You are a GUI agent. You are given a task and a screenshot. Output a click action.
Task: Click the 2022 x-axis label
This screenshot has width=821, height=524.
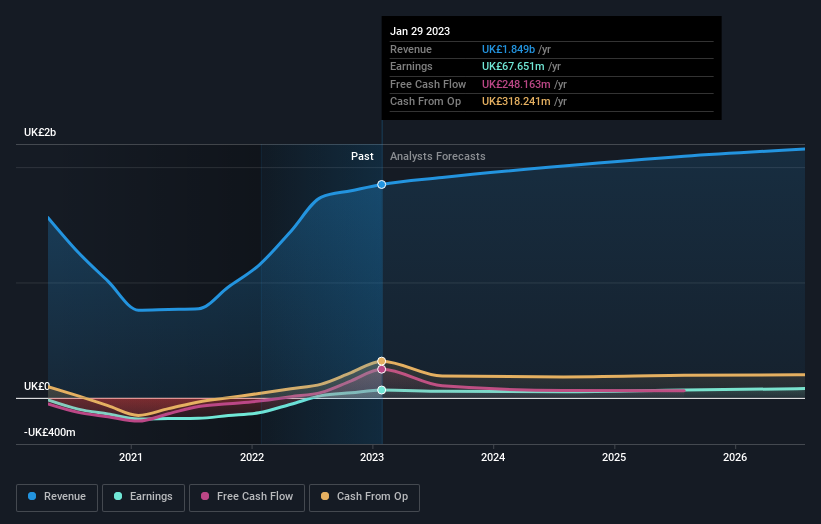tap(252, 458)
